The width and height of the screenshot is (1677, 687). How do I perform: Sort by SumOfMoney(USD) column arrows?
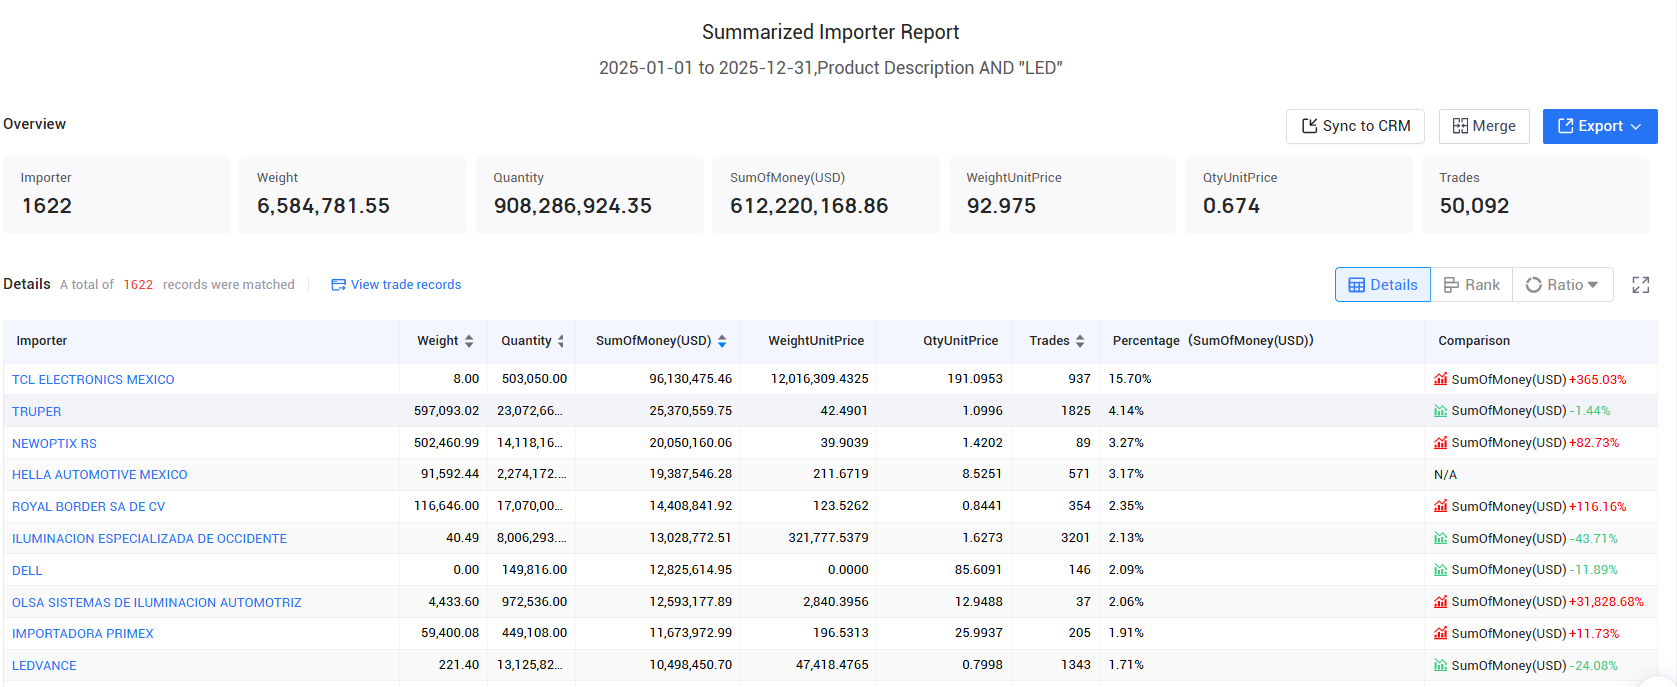pos(722,341)
